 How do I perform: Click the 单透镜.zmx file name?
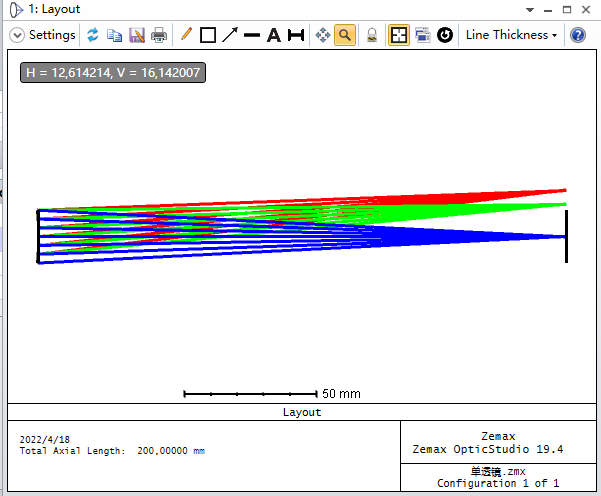coord(498,471)
